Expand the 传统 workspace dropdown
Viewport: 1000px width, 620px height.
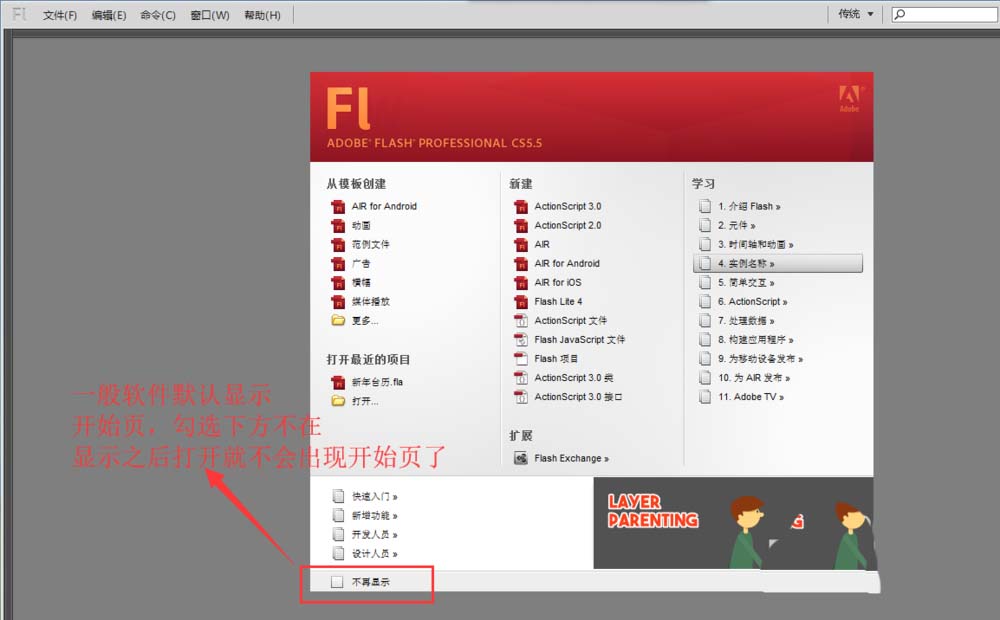[856, 13]
